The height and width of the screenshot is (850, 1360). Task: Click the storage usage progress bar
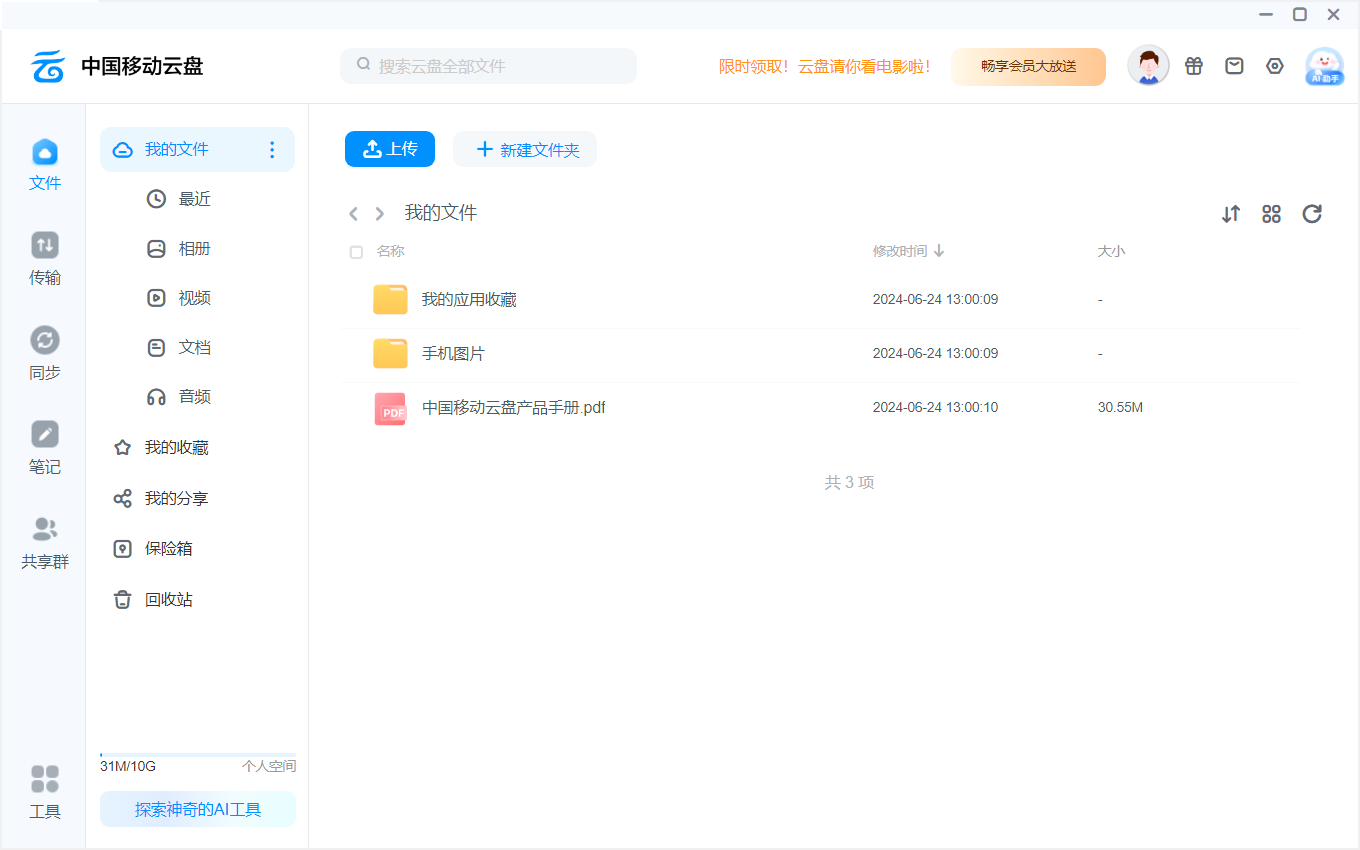pos(198,755)
